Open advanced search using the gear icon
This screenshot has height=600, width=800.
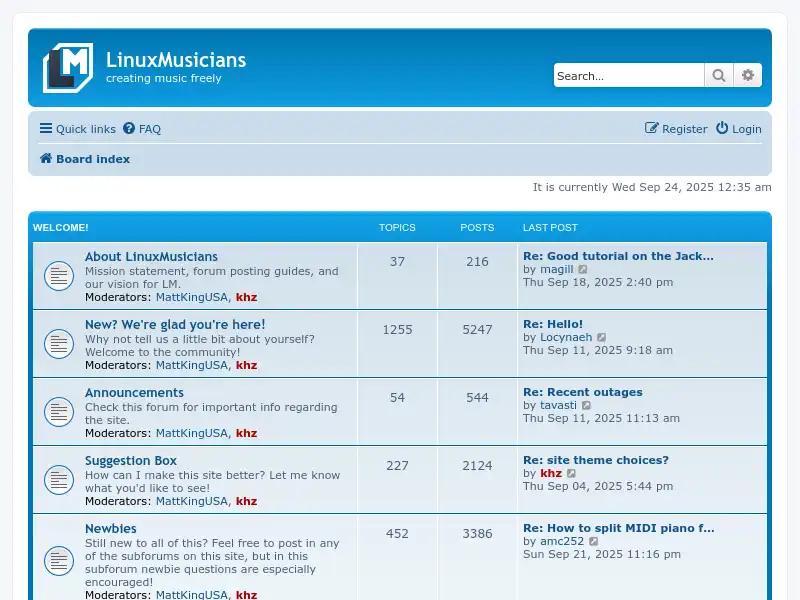(x=748, y=75)
